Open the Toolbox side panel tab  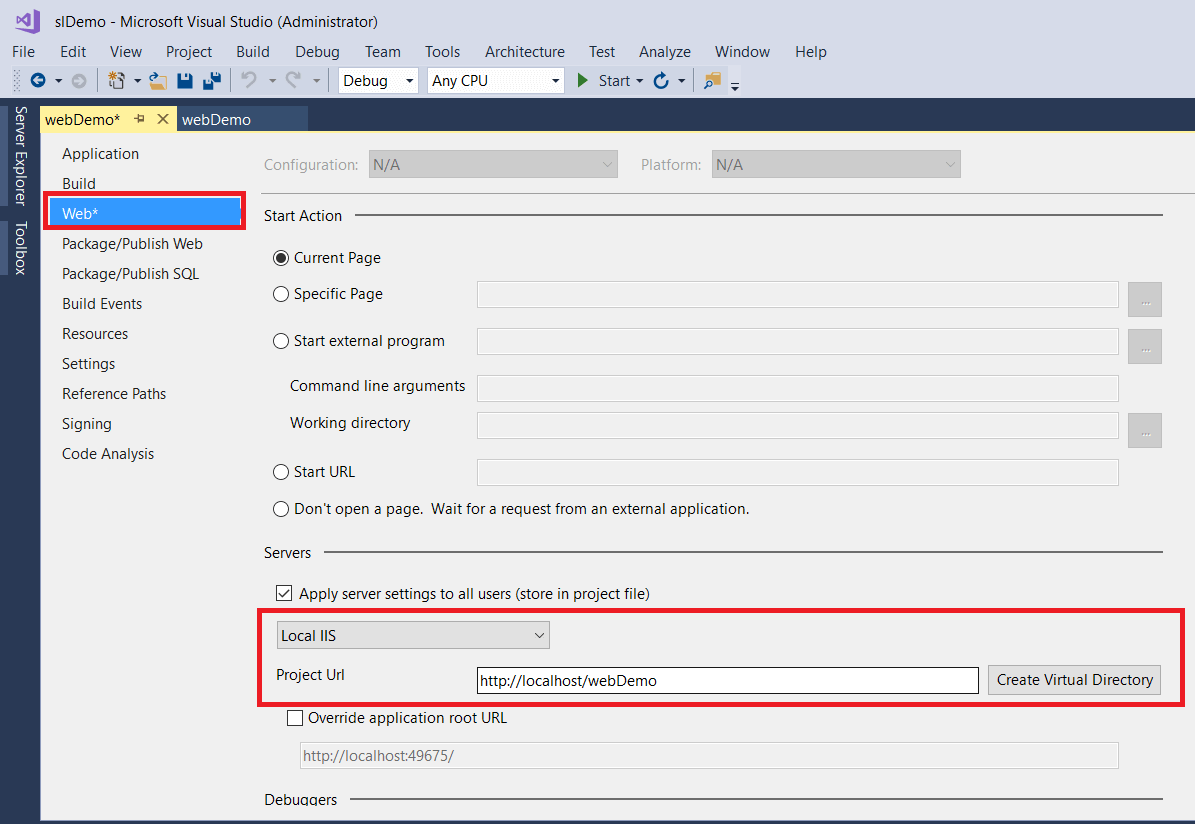pos(21,248)
